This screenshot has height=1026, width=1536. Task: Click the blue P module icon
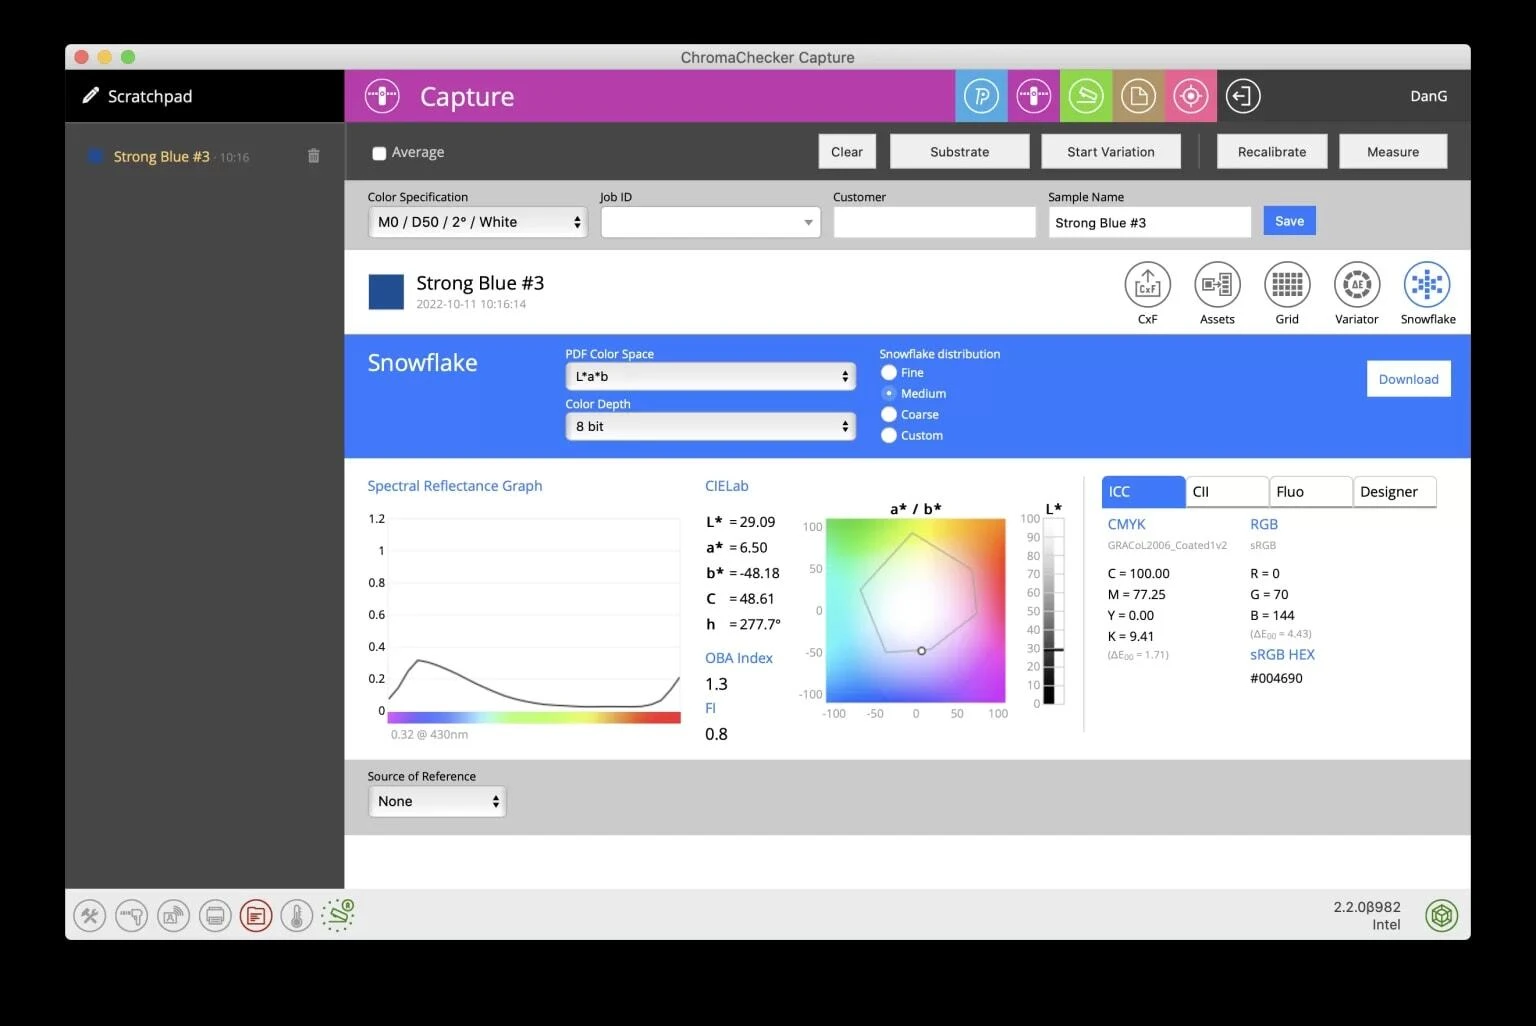click(x=981, y=96)
